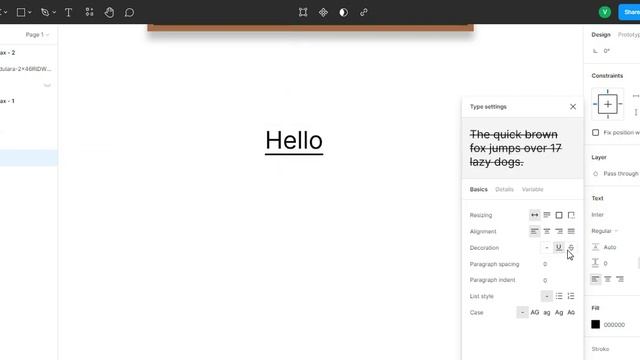Image resolution: width=640 pixels, height=360 pixels.
Task: Edit the Auto line height field
Action: pos(610,247)
